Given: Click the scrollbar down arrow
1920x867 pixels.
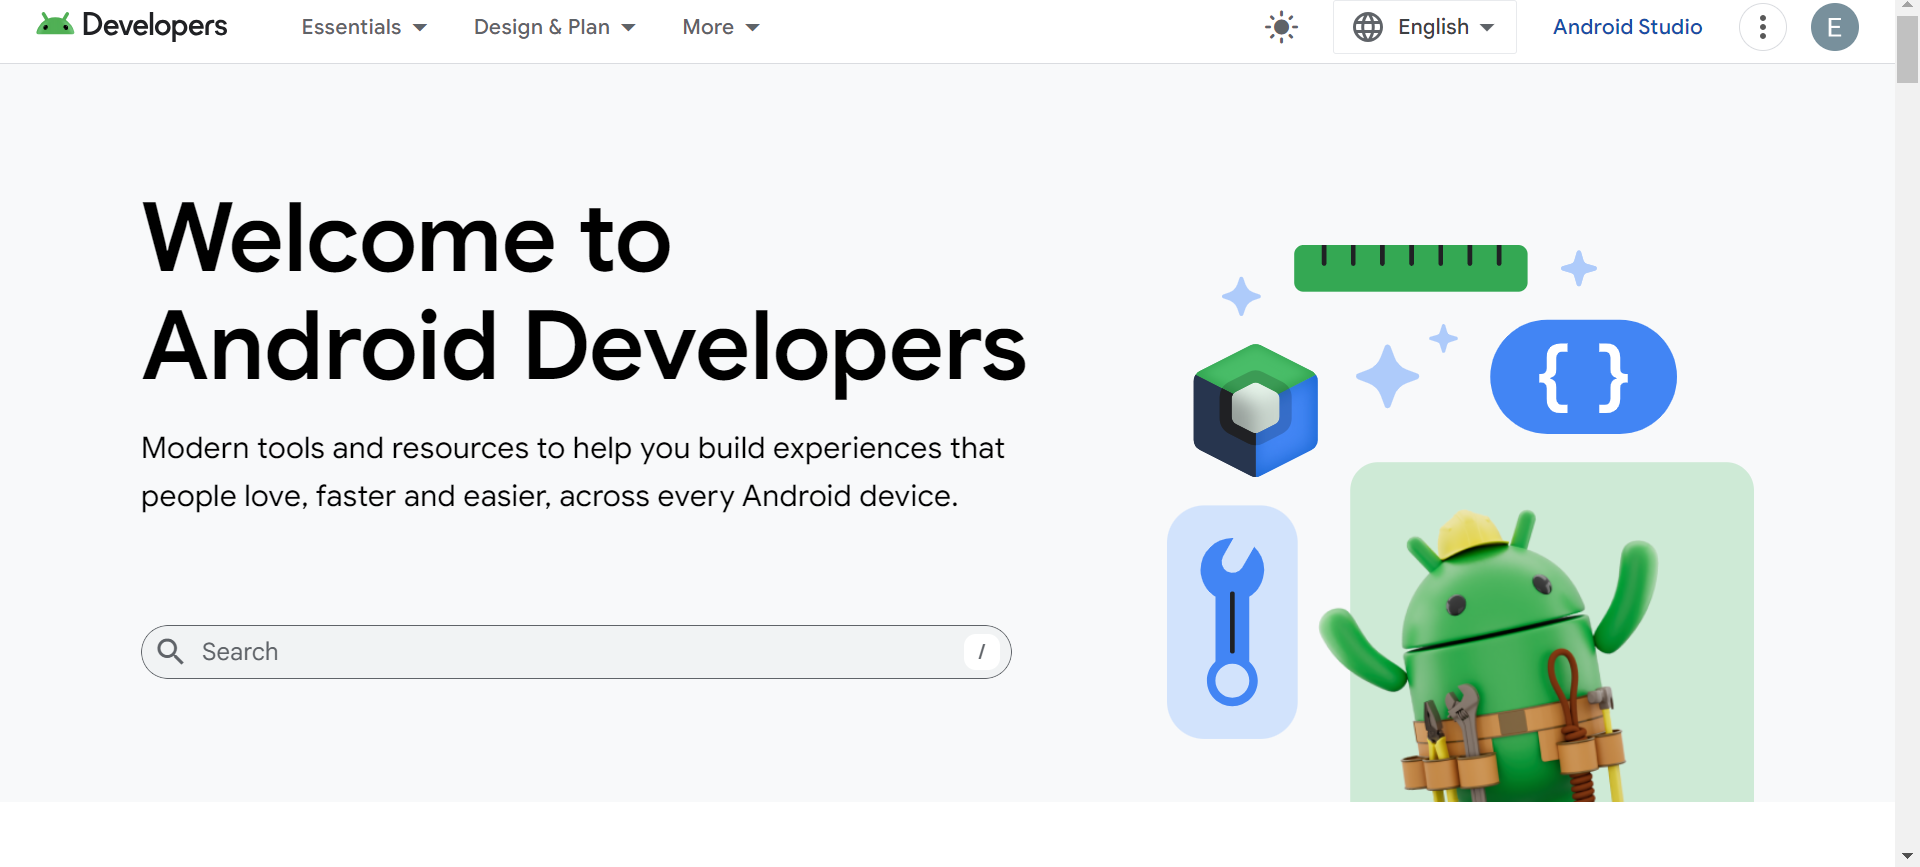Looking at the screenshot, I should point(1907,857).
